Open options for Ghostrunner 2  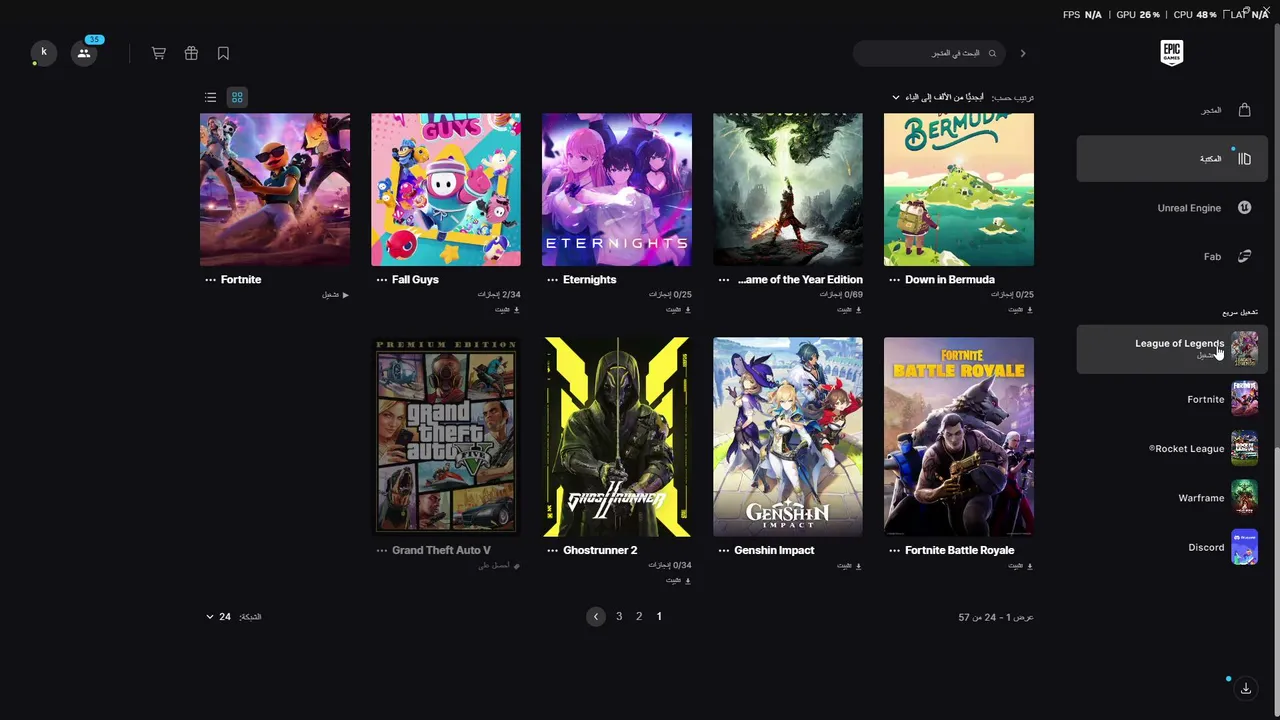click(552, 550)
